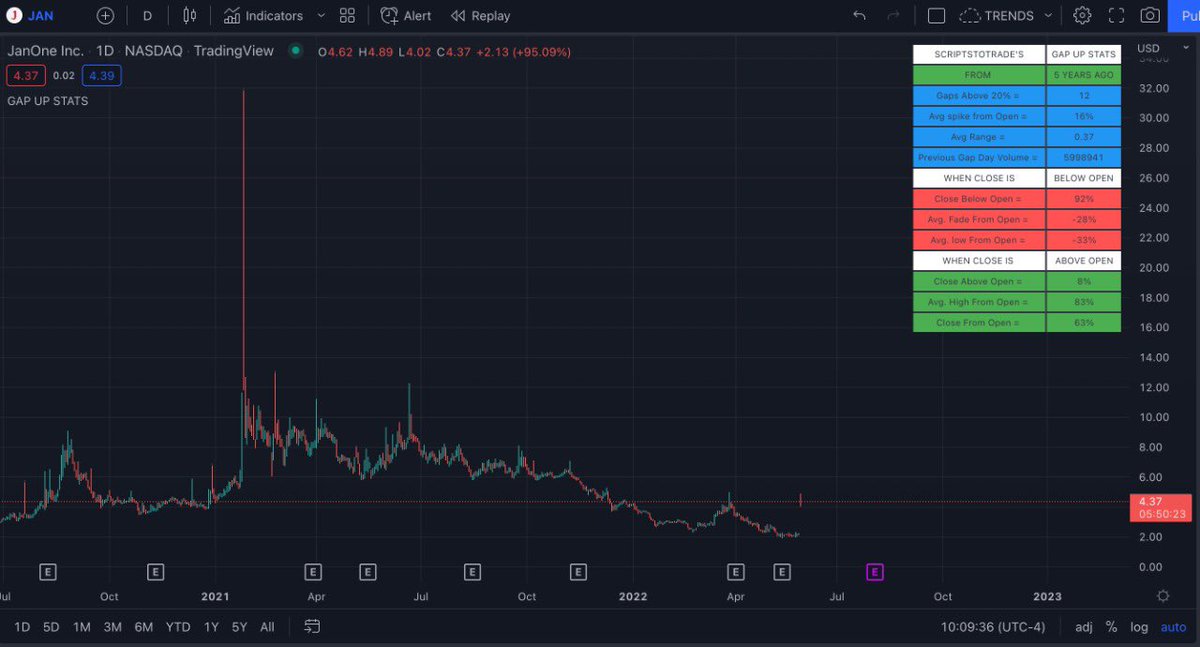This screenshot has height=647, width=1200.
Task: Click the Close Below Open = cell
Action: click(x=979, y=199)
